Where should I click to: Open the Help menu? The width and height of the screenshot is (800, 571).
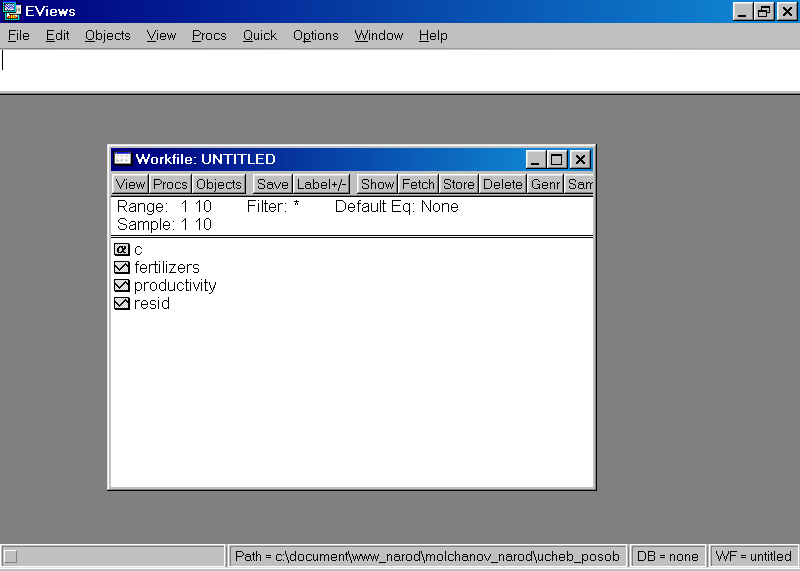433,35
